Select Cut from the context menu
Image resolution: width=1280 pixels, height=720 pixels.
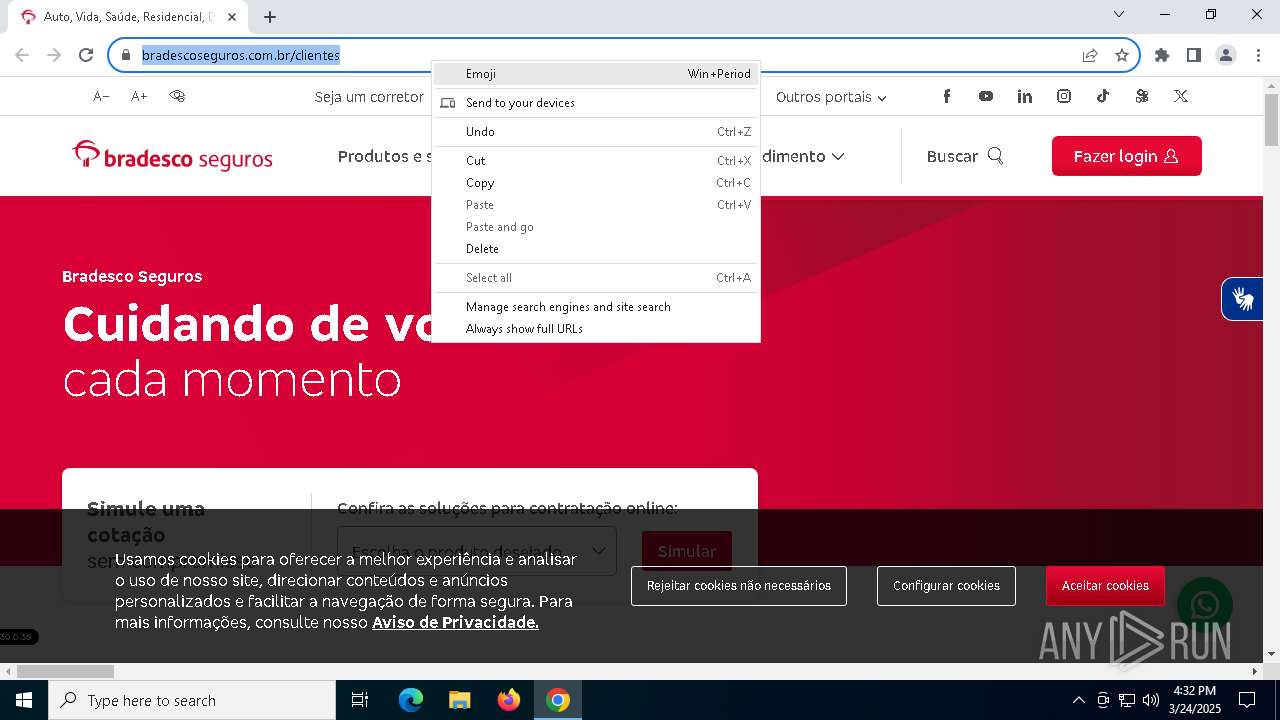pyautogui.click(x=596, y=161)
